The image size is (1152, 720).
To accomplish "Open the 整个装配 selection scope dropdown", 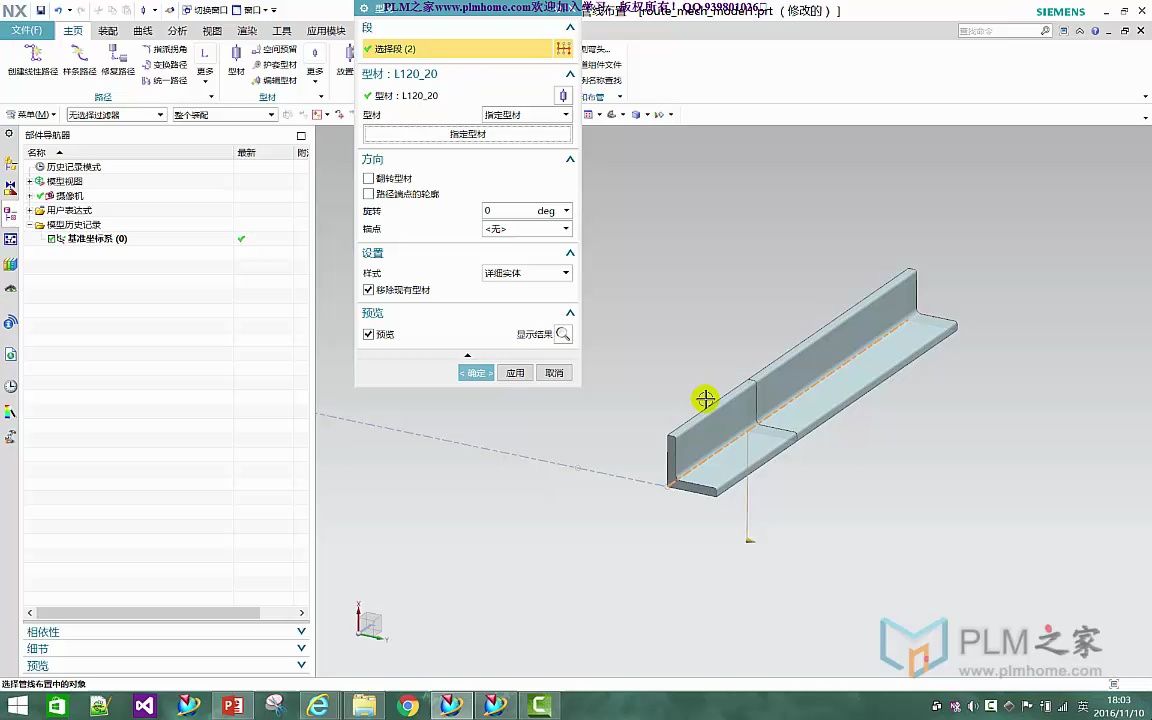I will [225, 115].
